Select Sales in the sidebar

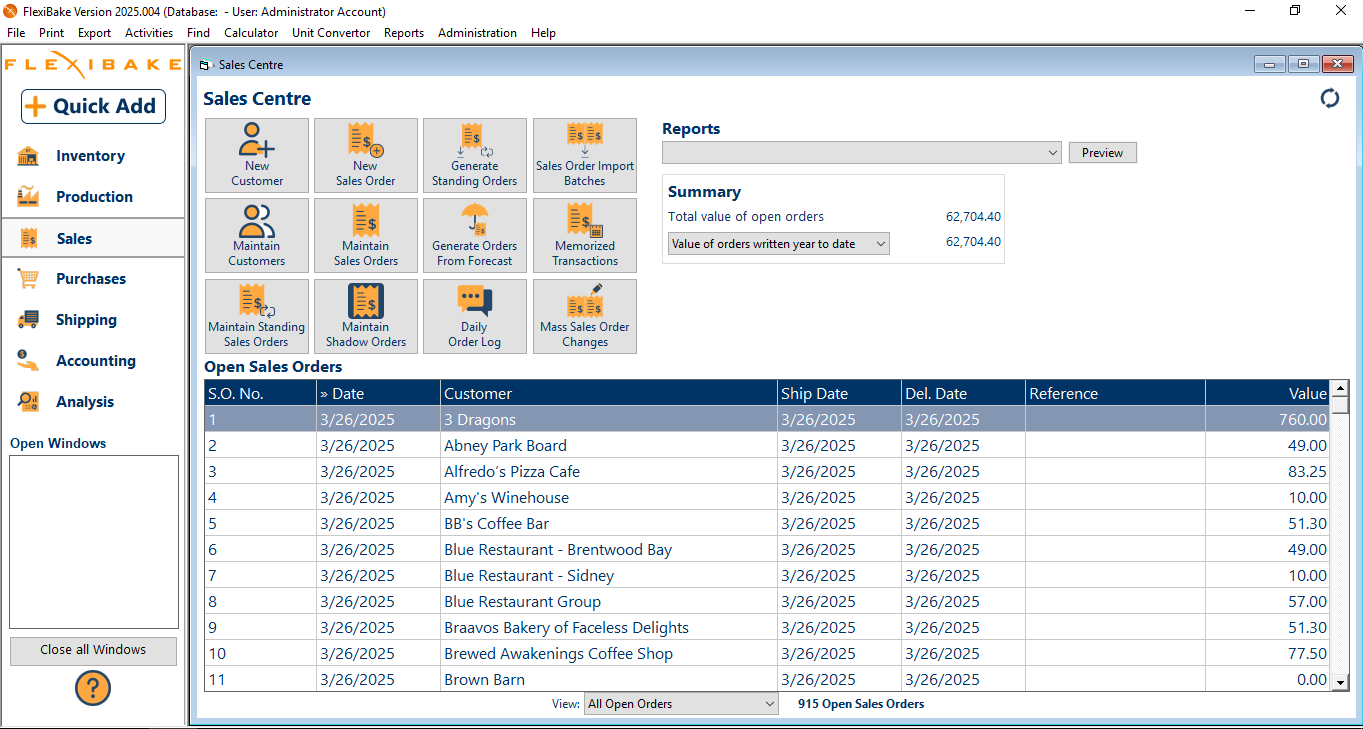(92, 238)
